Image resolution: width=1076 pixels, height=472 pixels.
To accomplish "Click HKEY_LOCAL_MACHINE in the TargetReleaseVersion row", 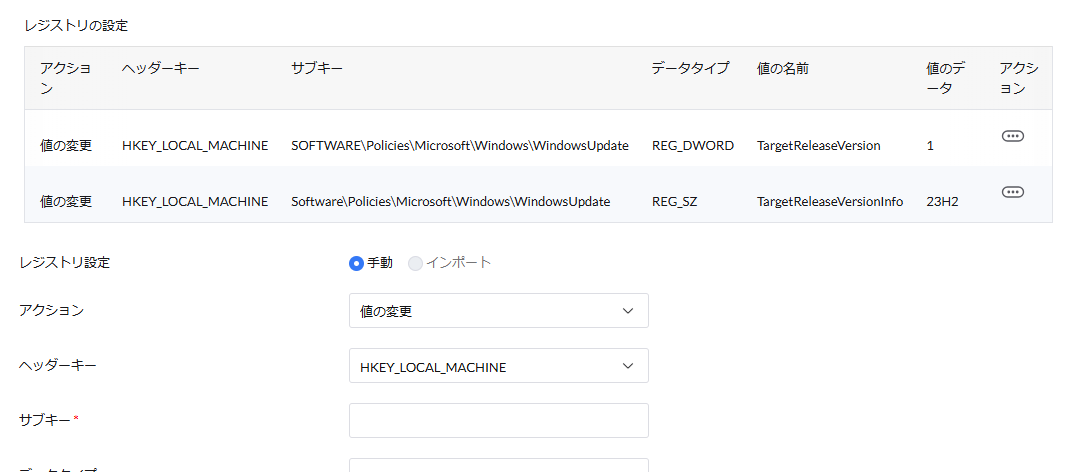I will [x=195, y=145].
